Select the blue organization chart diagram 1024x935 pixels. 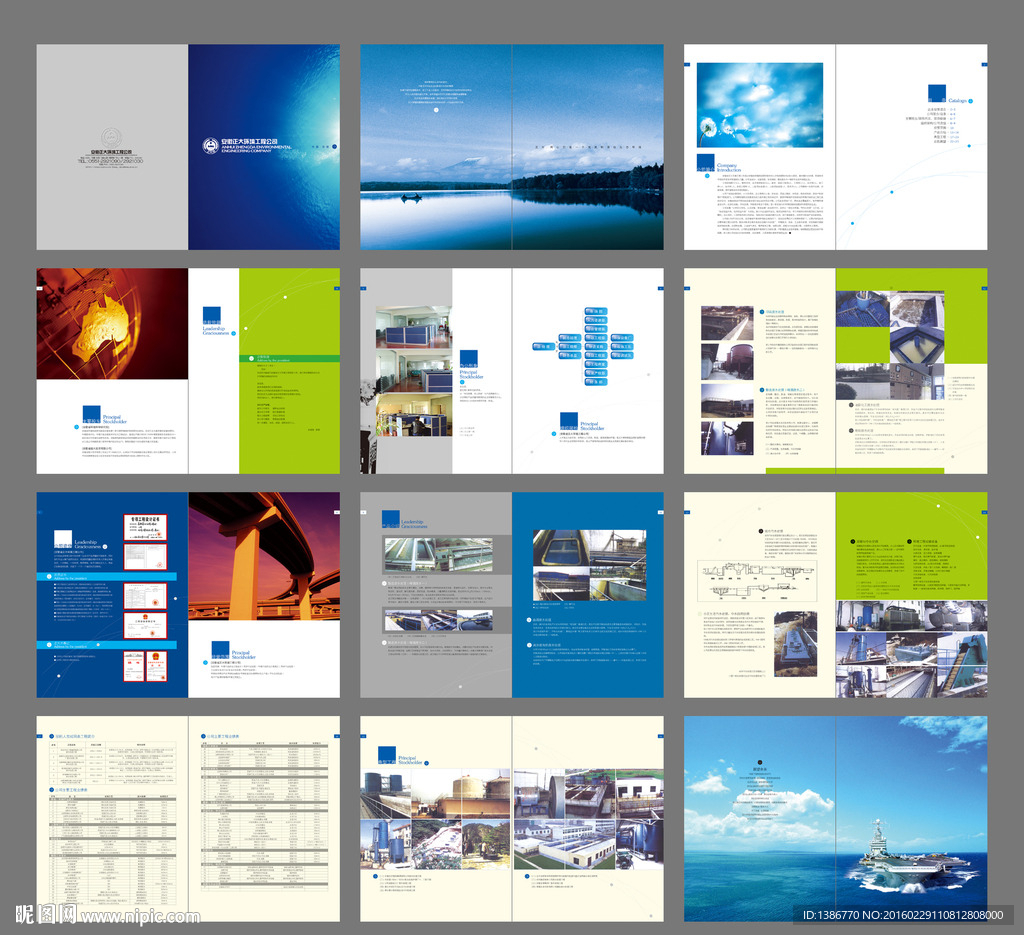coord(583,347)
